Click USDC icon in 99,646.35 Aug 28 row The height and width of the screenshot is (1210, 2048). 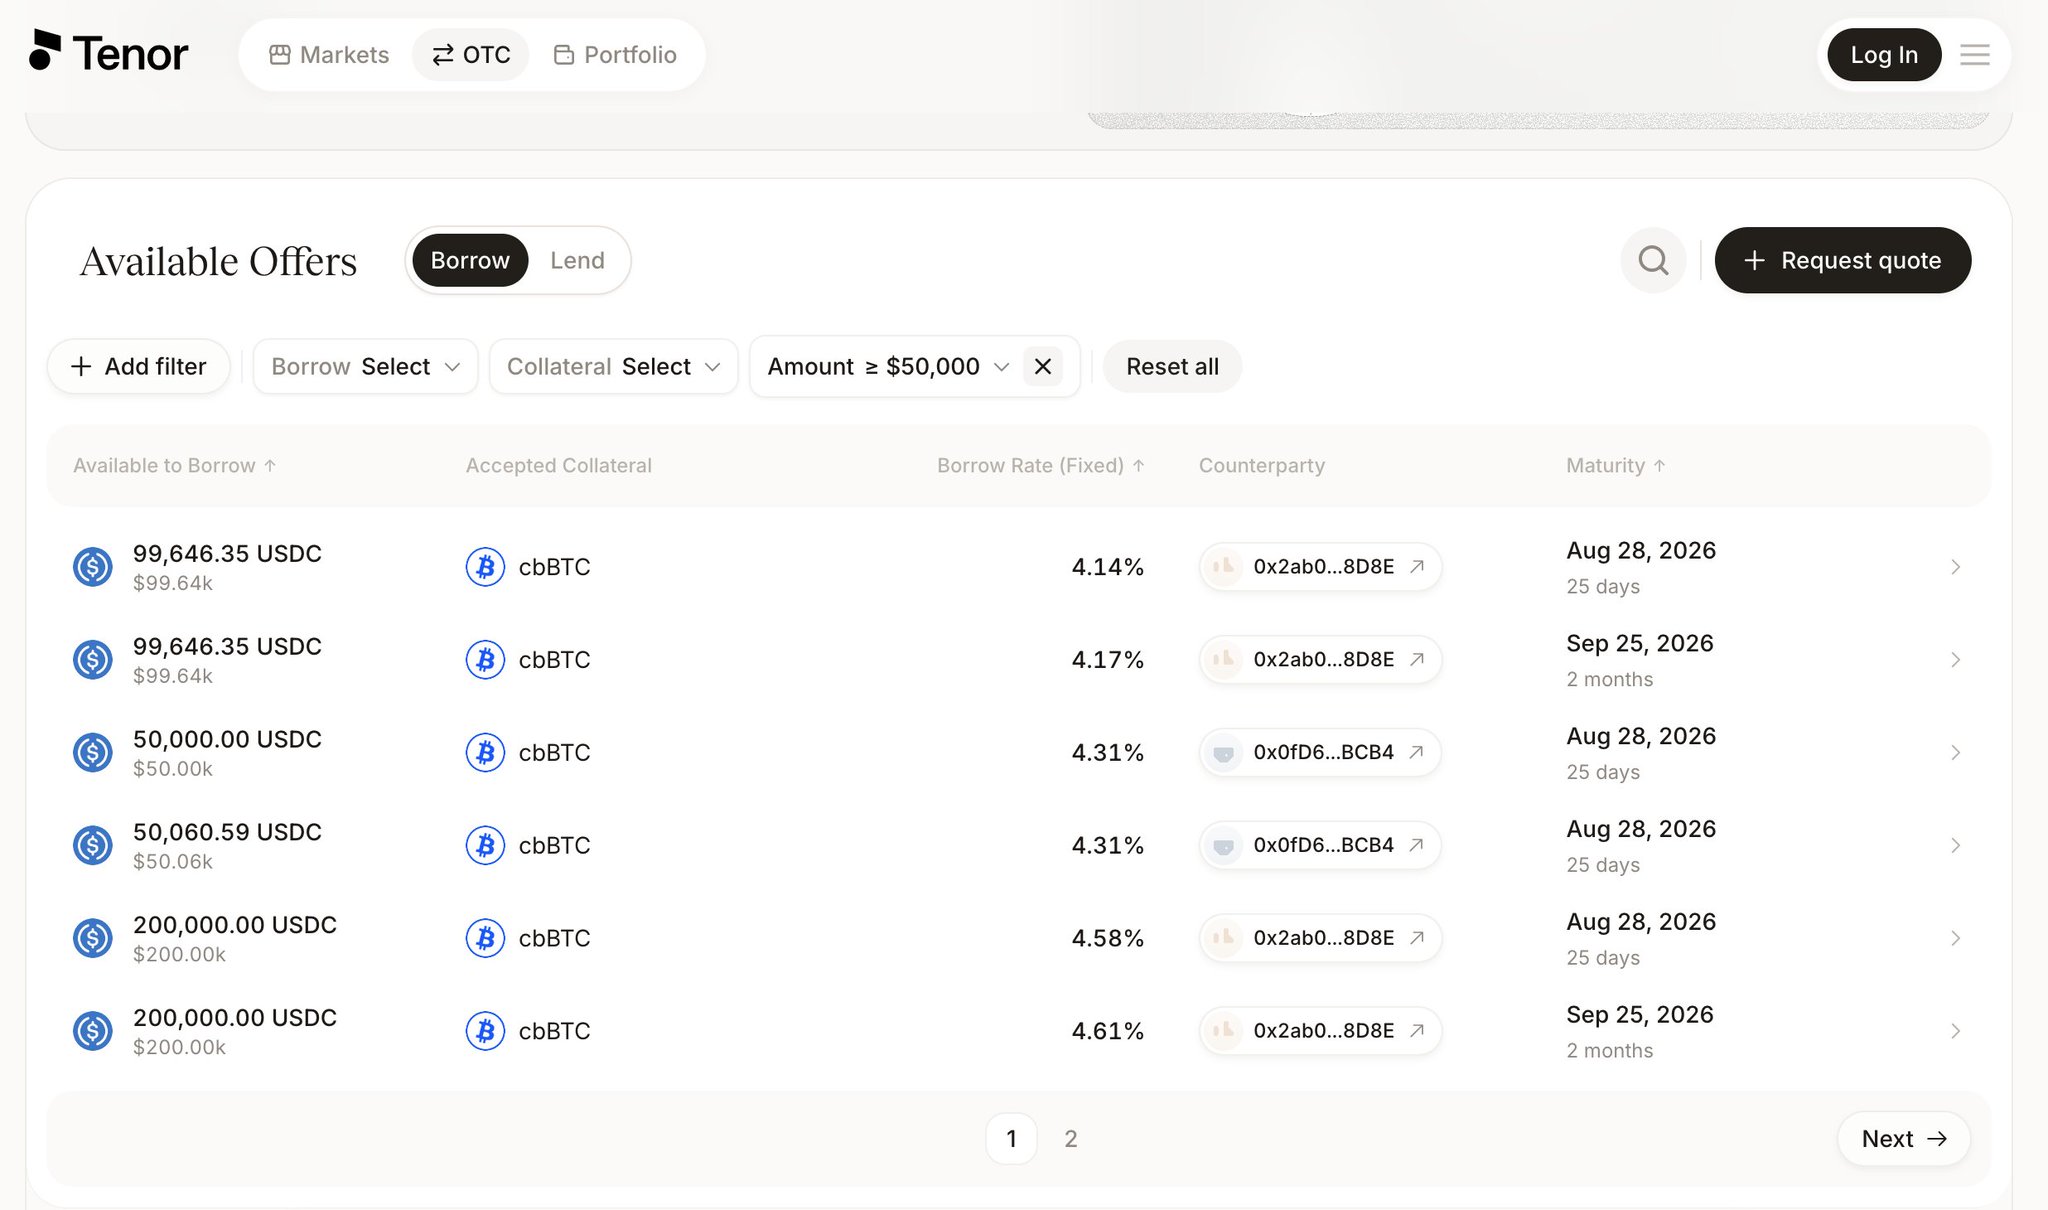93,567
